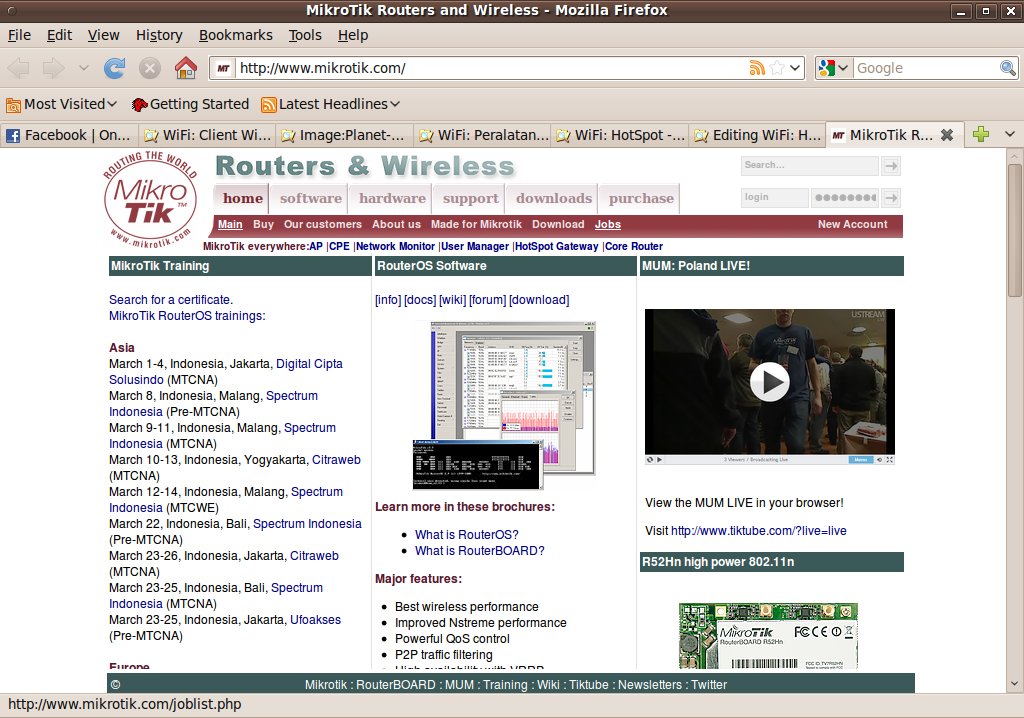Click the MikroTik logo
The width and height of the screenshot is (1024, 718).
click(x=147, y=198)
